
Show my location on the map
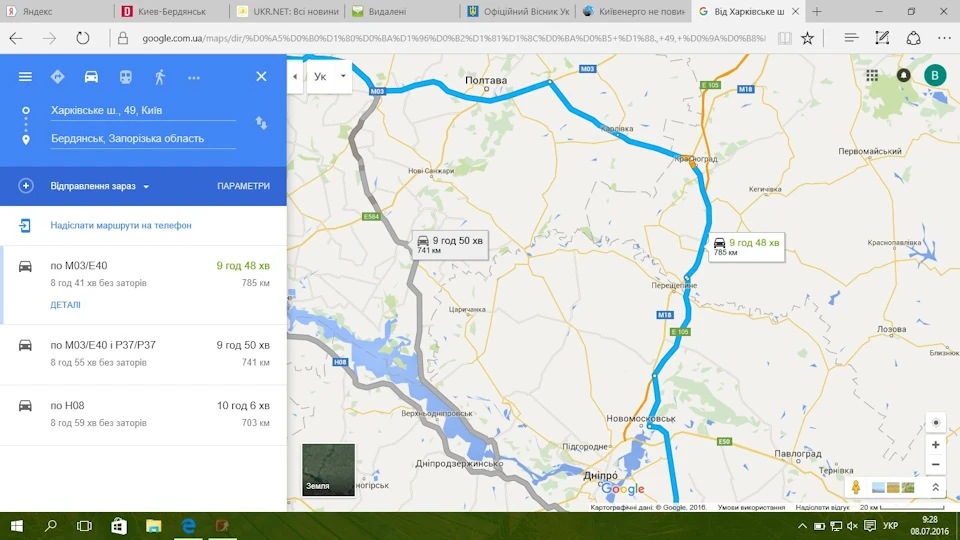(936, 422)
